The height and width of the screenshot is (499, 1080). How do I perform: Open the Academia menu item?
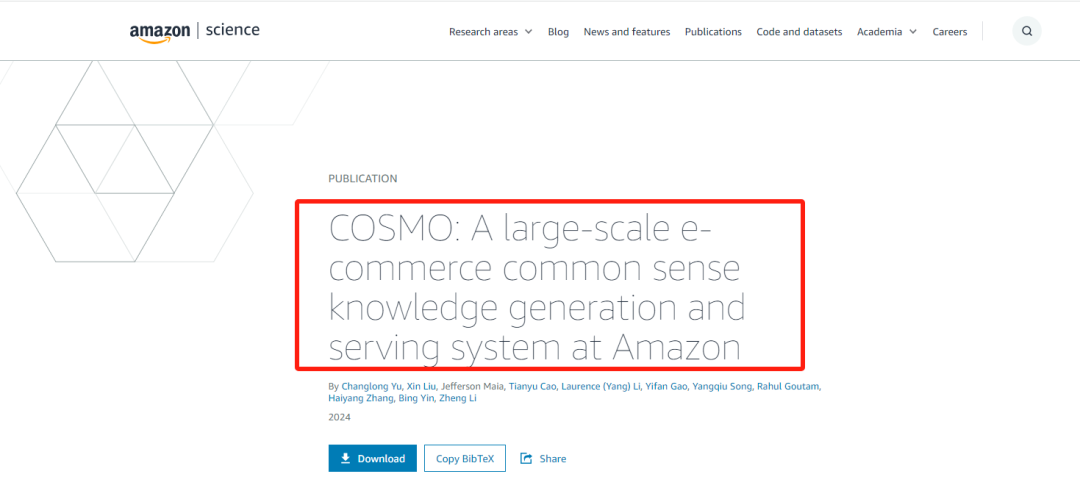click(880, 32)
